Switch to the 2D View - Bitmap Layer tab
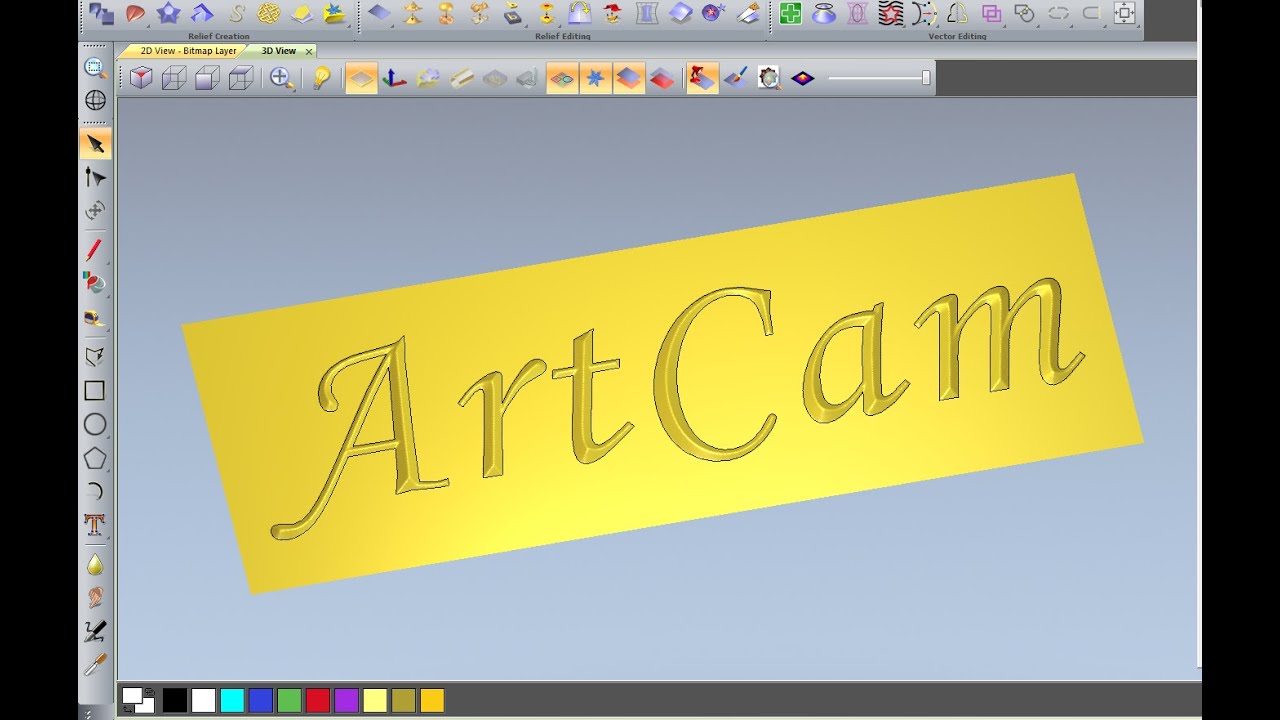1280x720 pixels. (187, 51)
